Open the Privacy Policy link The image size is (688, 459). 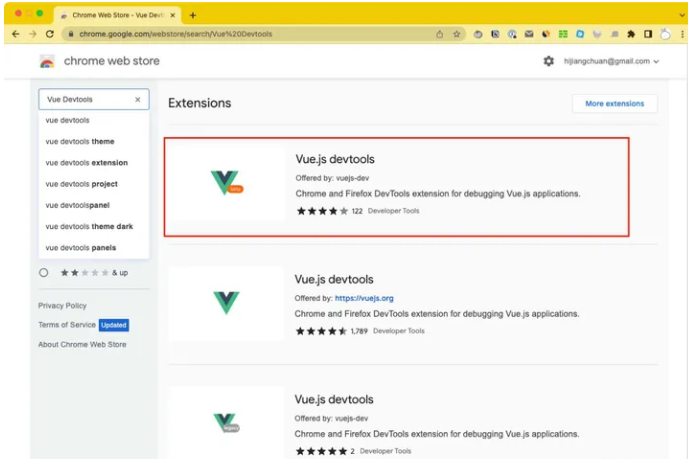[62, 305]
